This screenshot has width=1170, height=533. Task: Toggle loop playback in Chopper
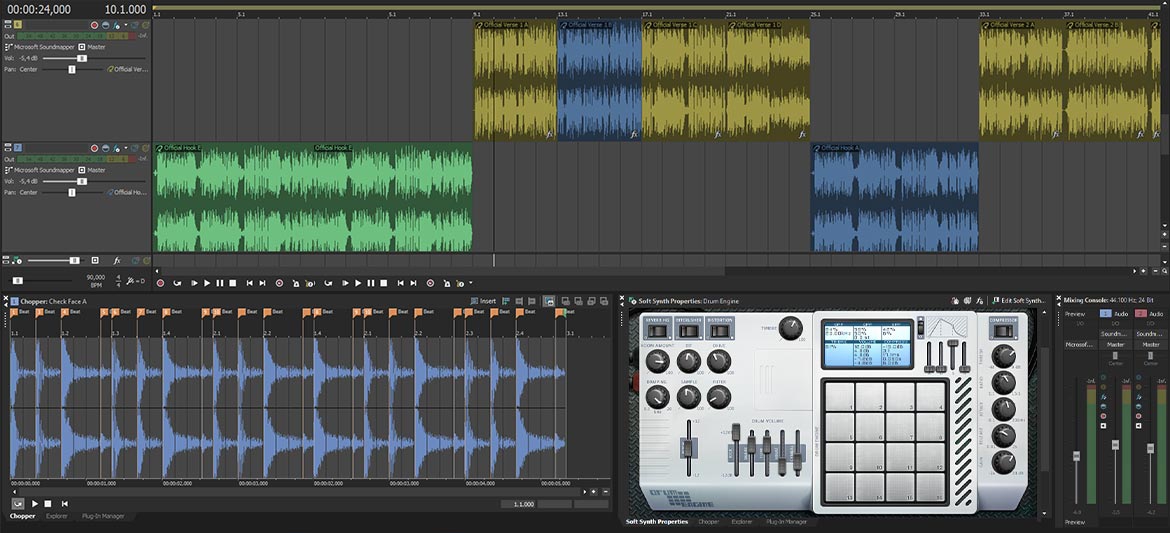tap(17, 504)
